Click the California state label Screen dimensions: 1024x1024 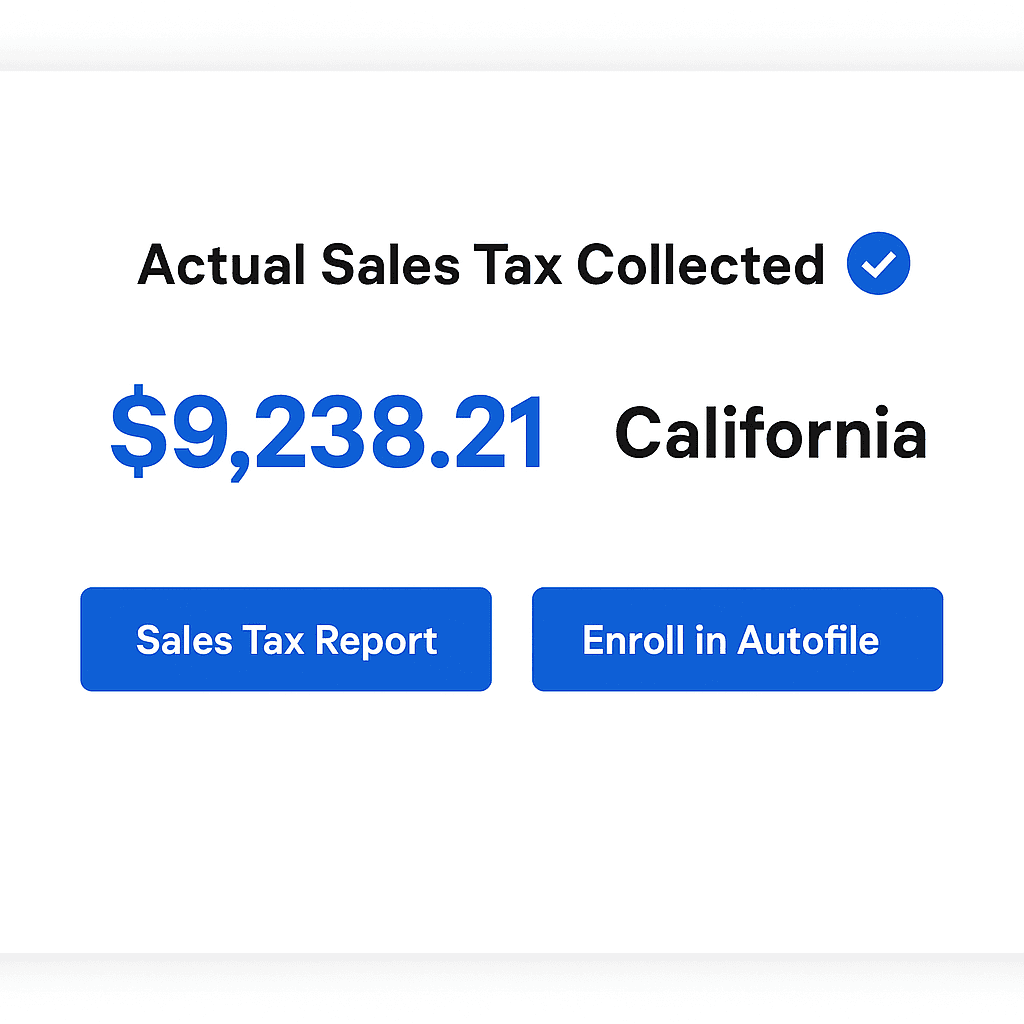click(x=771, y=432)
